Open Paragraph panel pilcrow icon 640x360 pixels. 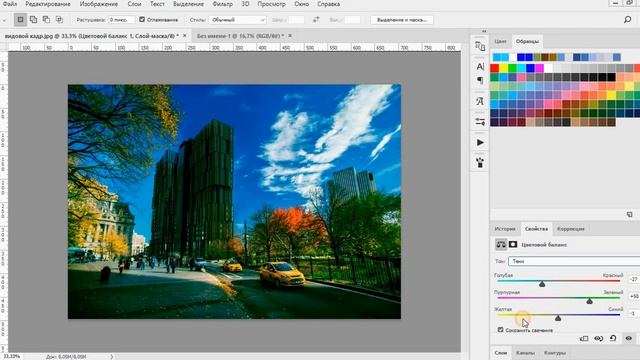point(480,80)
